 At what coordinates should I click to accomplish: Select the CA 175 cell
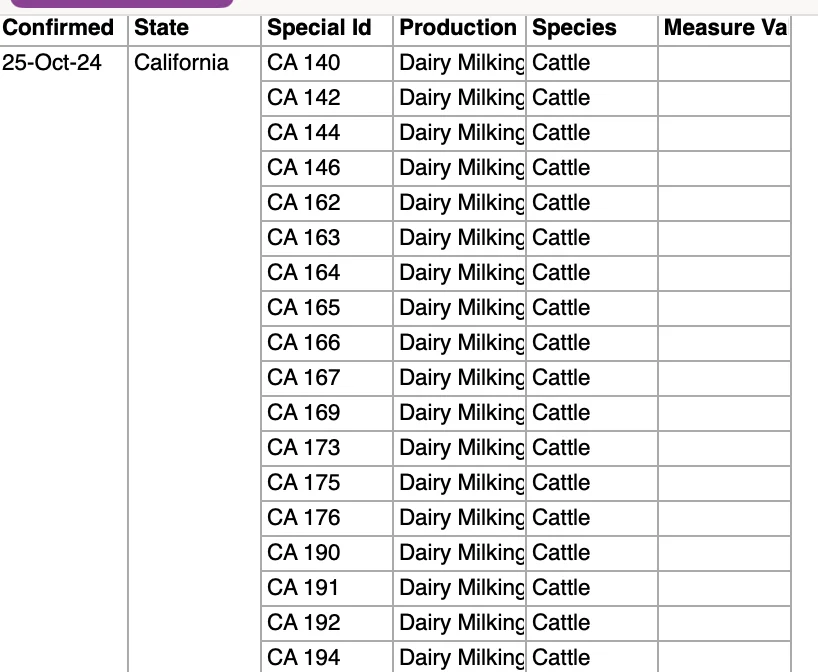(327, 483)
